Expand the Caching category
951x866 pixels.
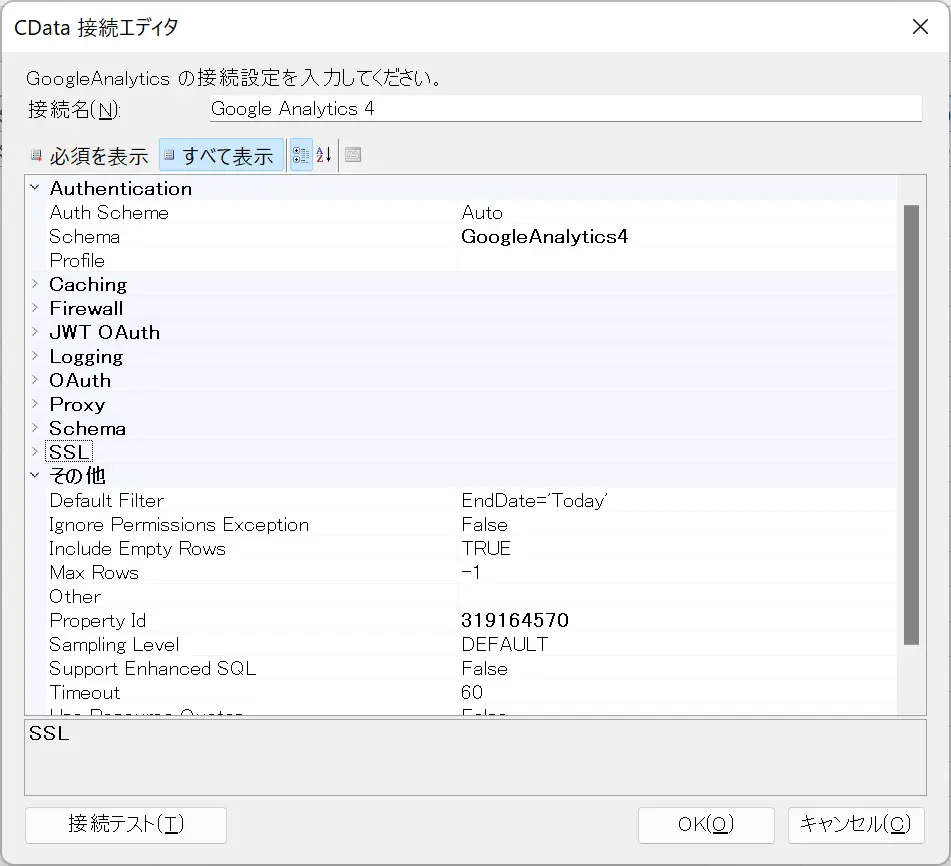(35, 284)
